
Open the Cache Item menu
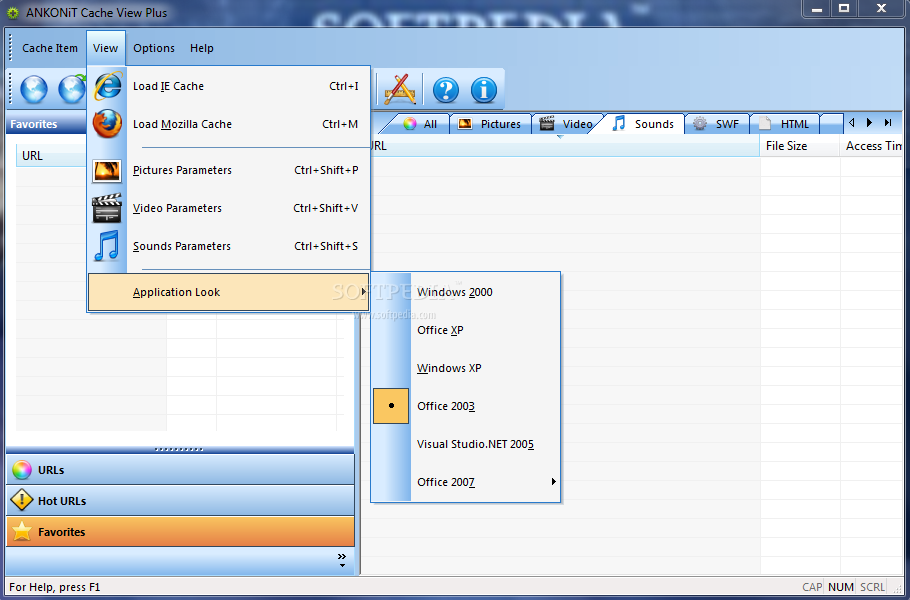coord(50,48)
